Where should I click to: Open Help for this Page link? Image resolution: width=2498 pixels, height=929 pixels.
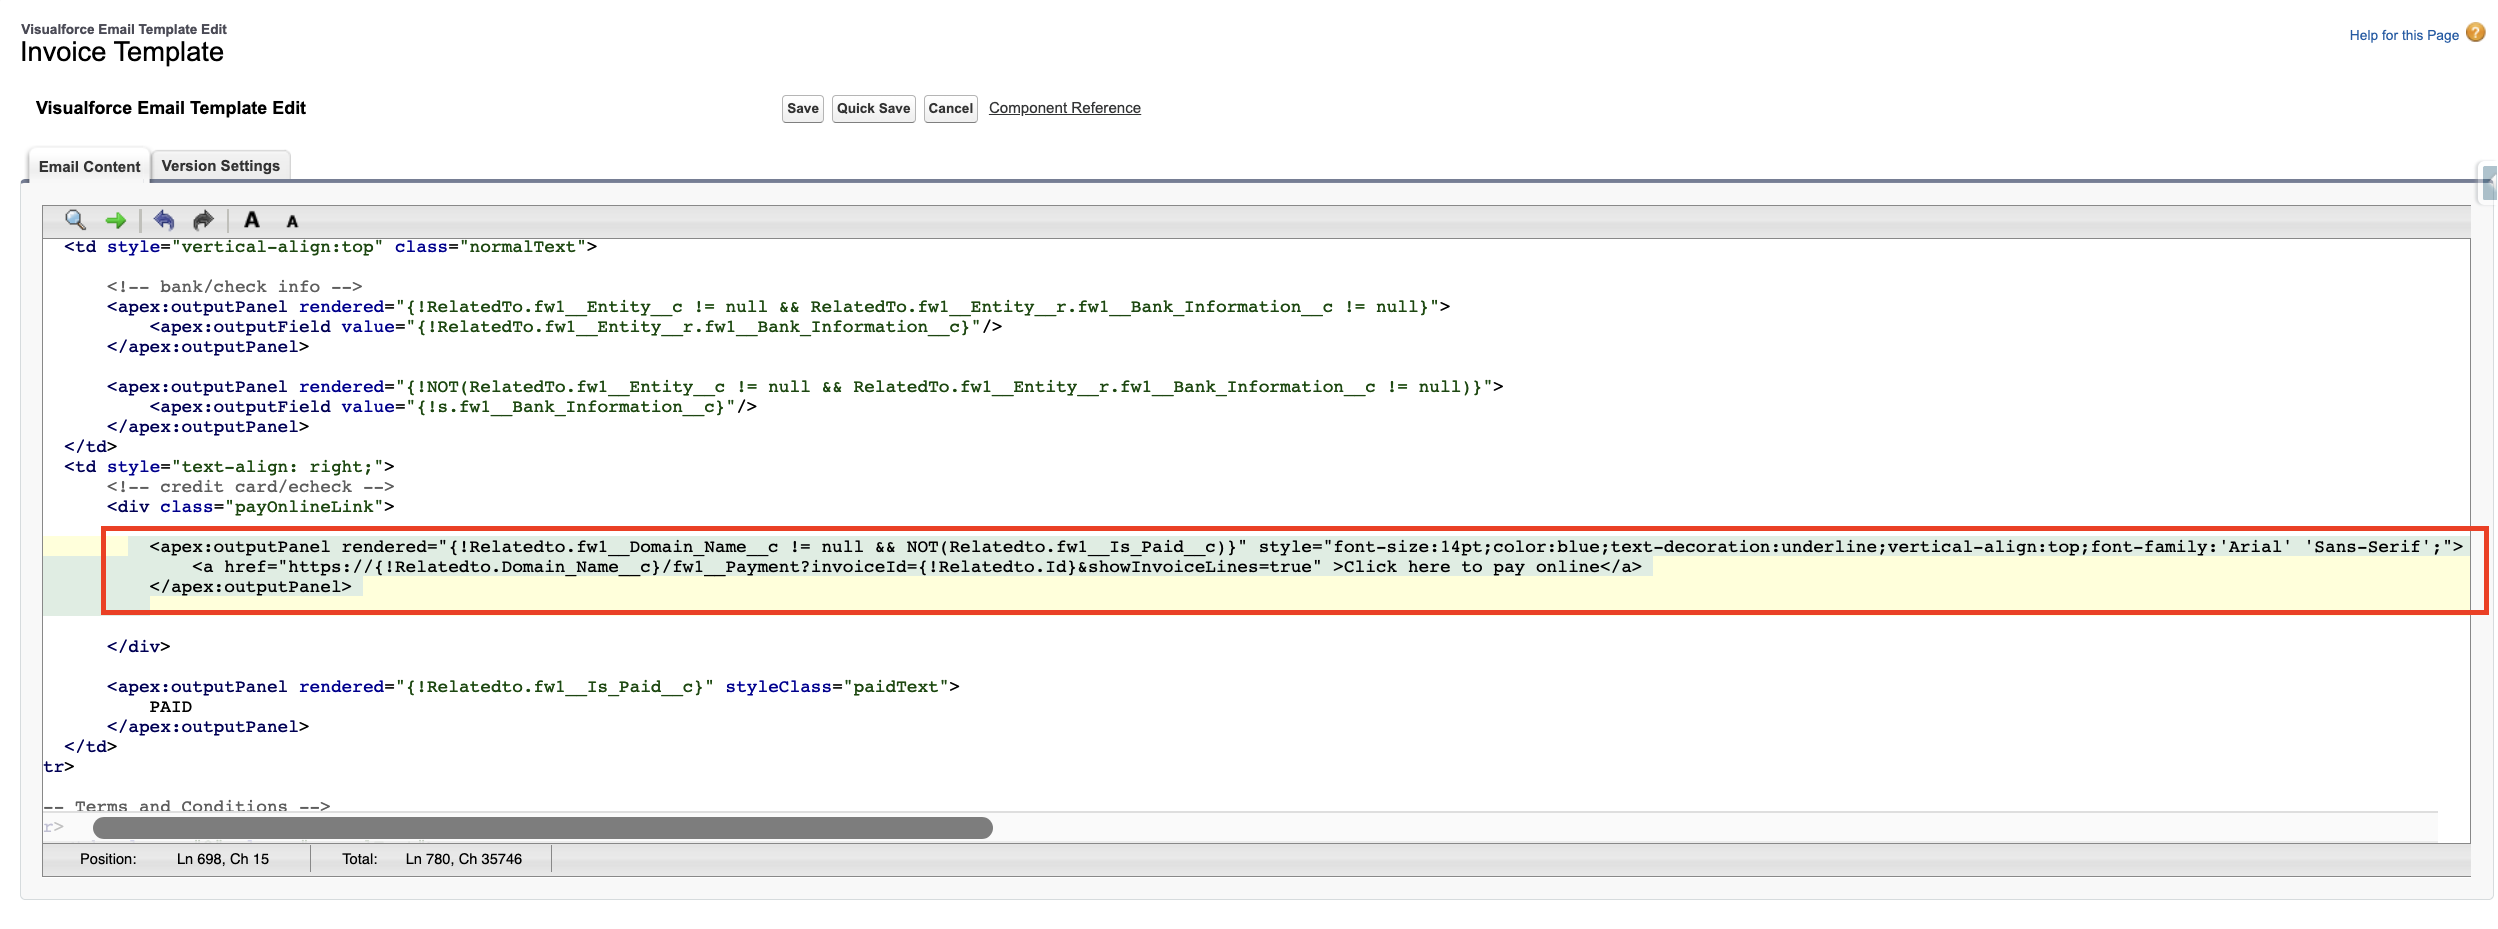[x=2404, y=35]
